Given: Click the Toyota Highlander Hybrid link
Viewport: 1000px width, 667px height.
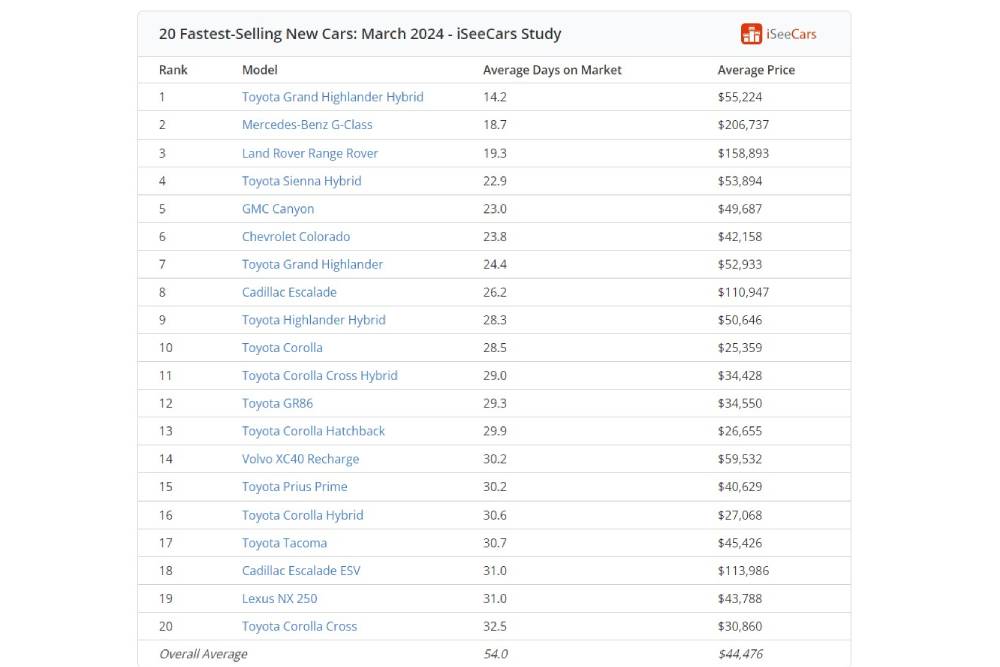Looking at the screenshot, I should (313, 320).
